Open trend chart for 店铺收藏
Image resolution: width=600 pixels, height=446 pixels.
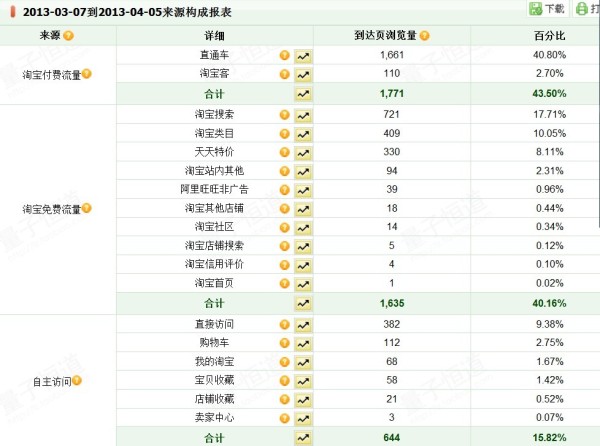(303, 400)
